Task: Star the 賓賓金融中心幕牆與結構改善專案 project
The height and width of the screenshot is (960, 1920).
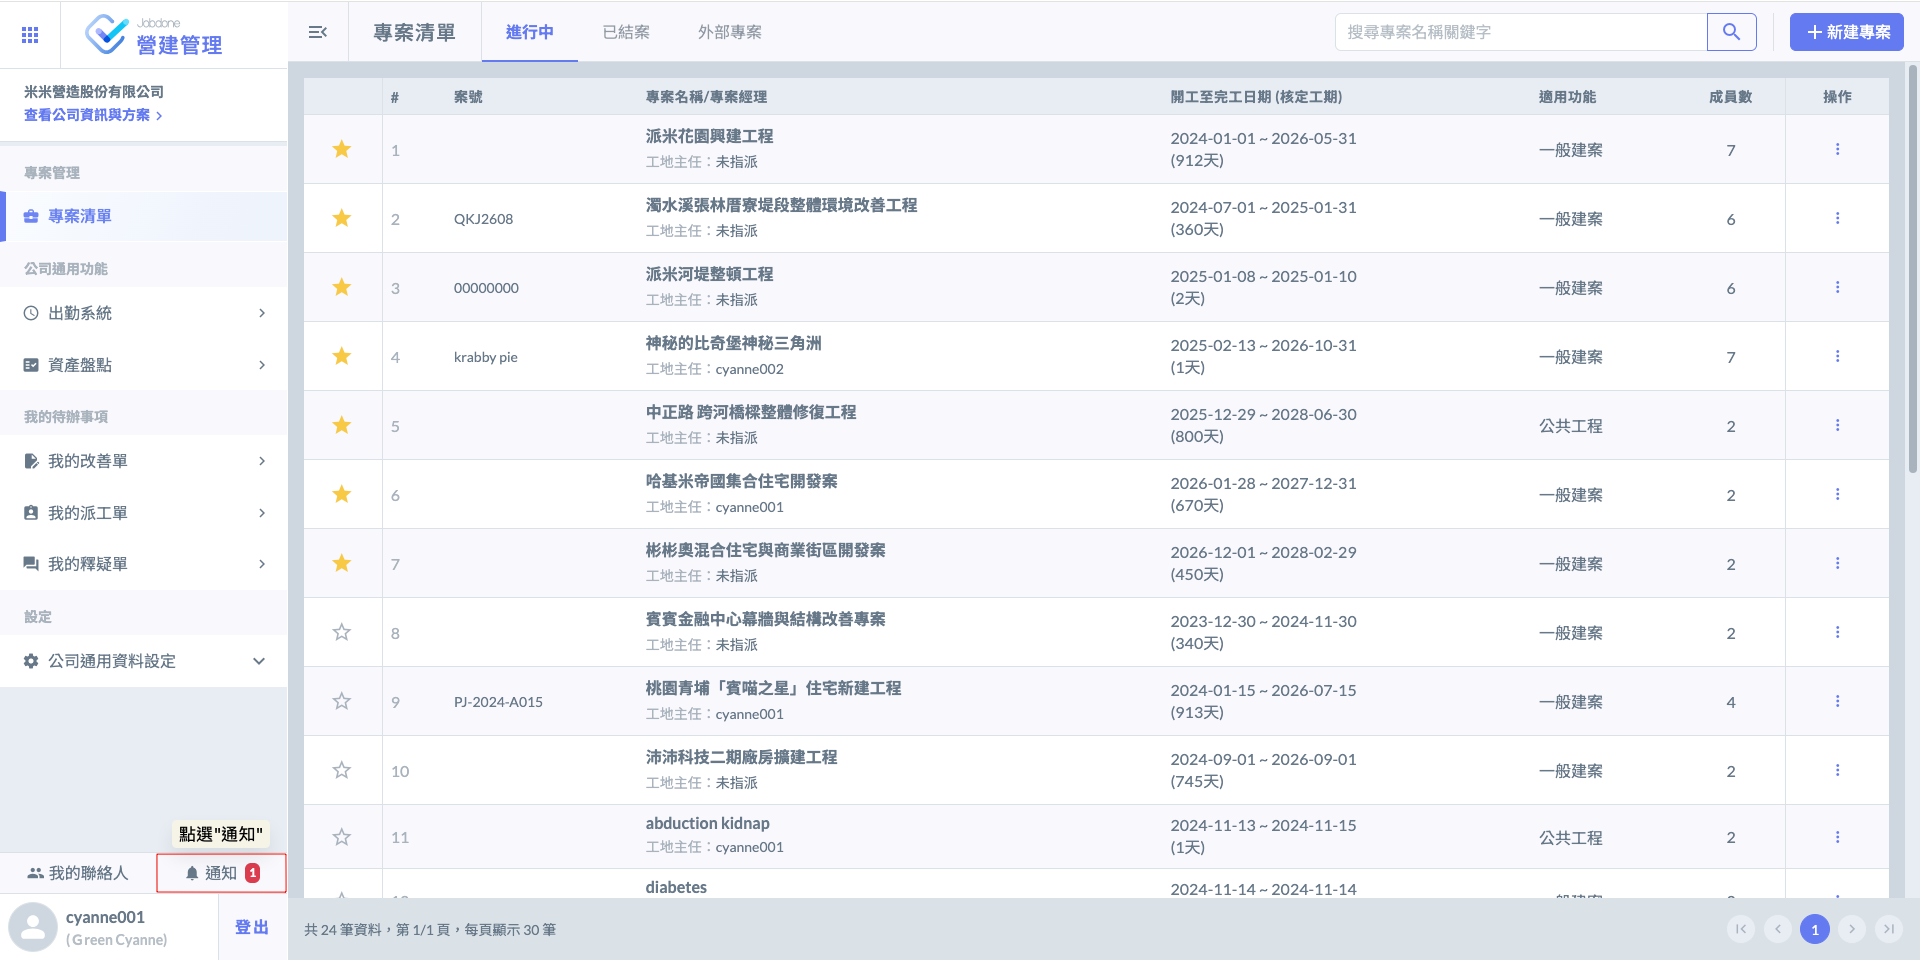Action: click(342, 633)
